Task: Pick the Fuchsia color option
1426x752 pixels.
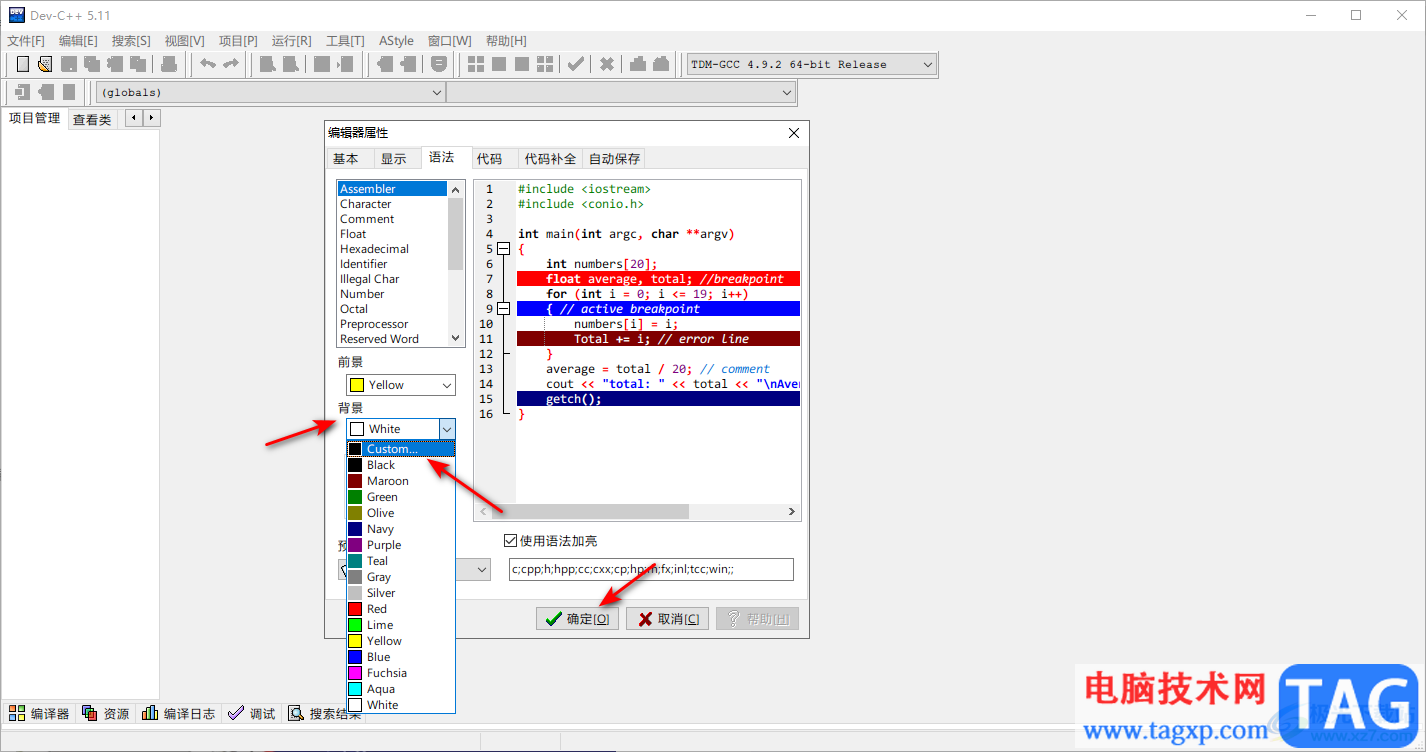Action: (x=401, y=673)
